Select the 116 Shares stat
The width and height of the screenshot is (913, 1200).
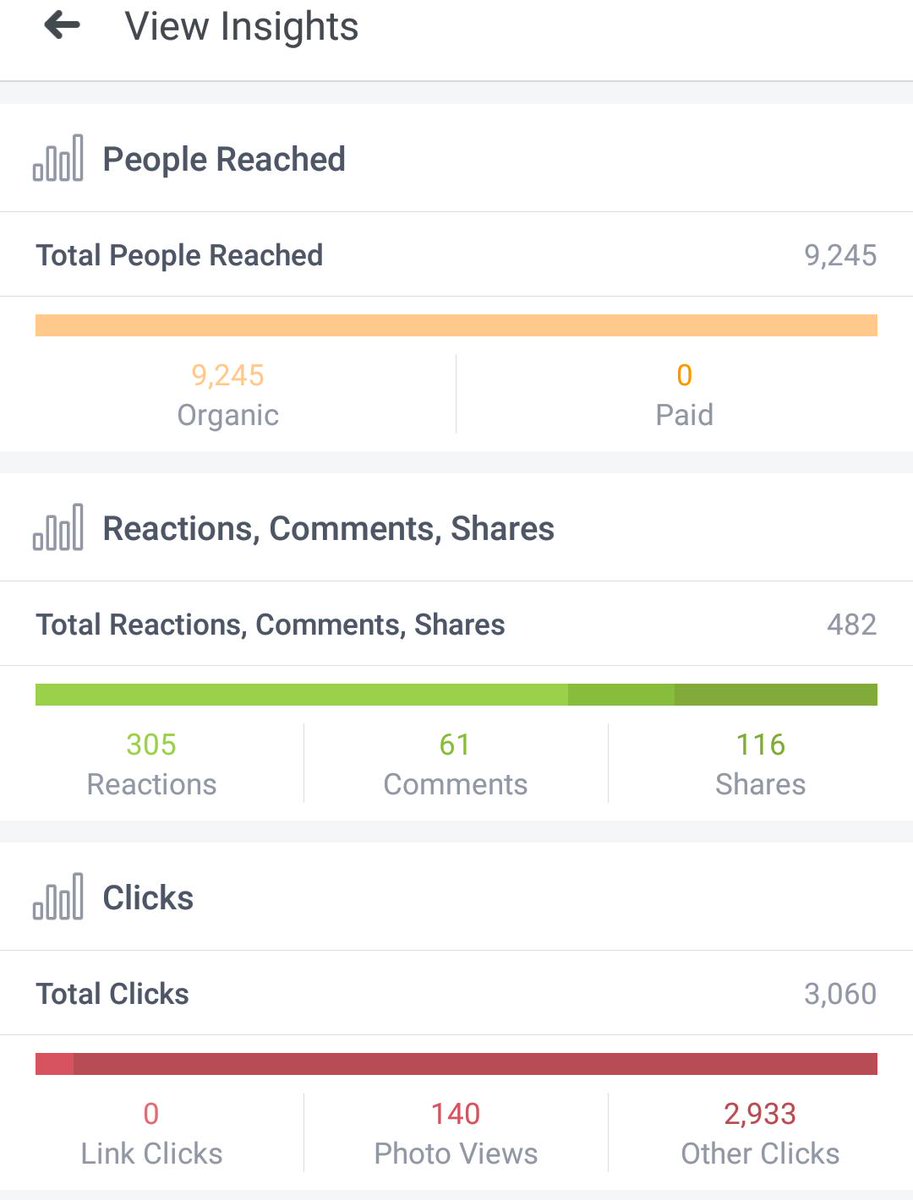click(x=760, y=763)
